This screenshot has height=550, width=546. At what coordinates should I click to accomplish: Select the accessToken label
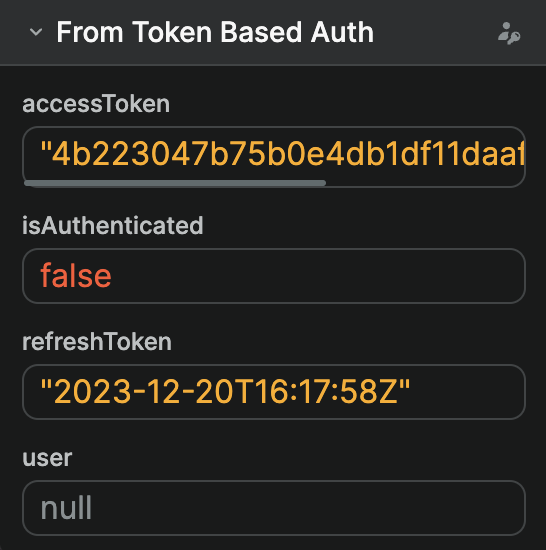click(96, 104)
